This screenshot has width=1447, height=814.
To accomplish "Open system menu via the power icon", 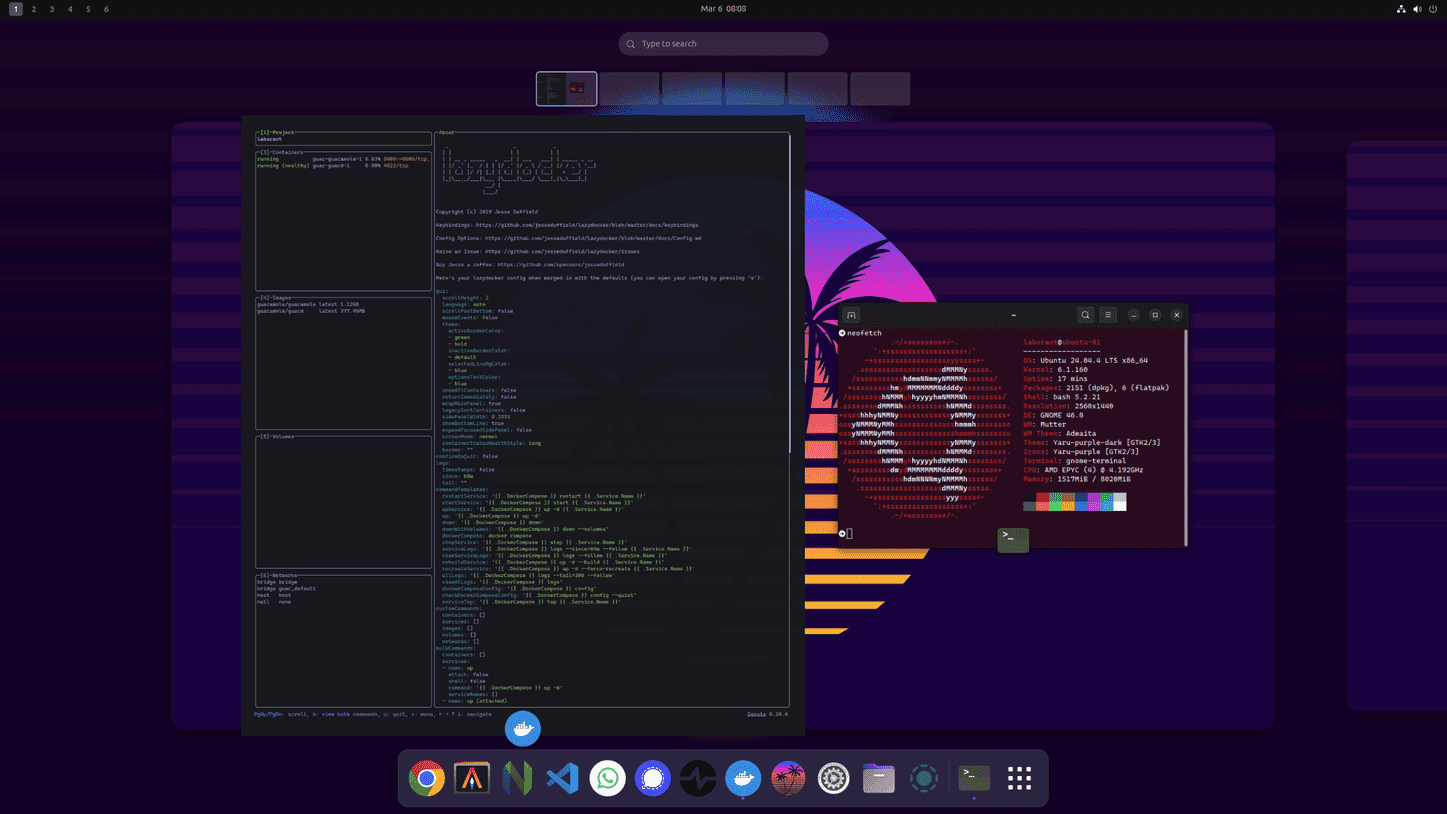I will coord(1433,9).
